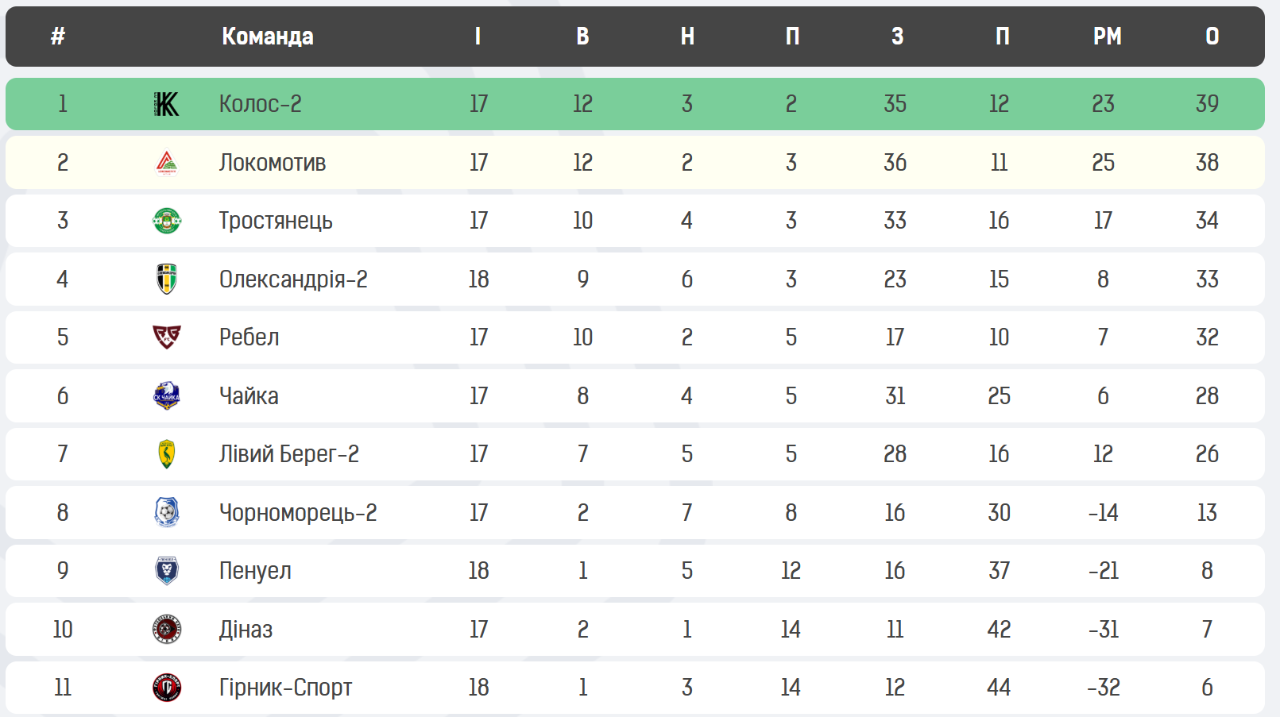The height and width of the screenshot is (717, 1280).
Task: Click the Діназ club crest
Action: 166,629
